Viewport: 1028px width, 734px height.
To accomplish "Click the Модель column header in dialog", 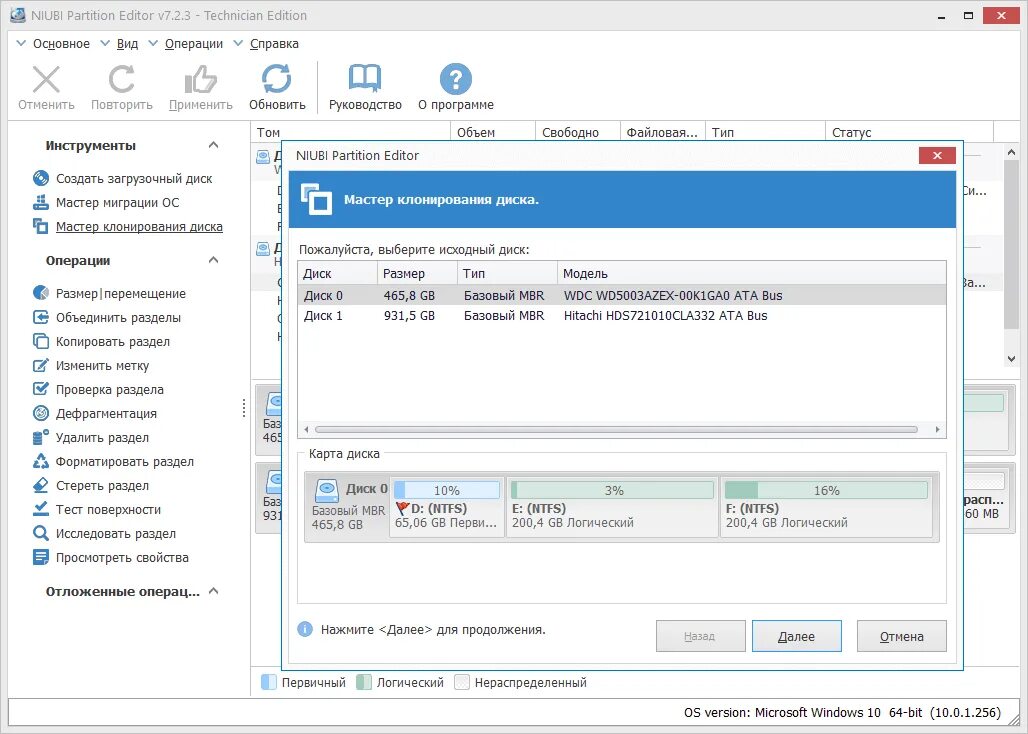I will (751, 273).
